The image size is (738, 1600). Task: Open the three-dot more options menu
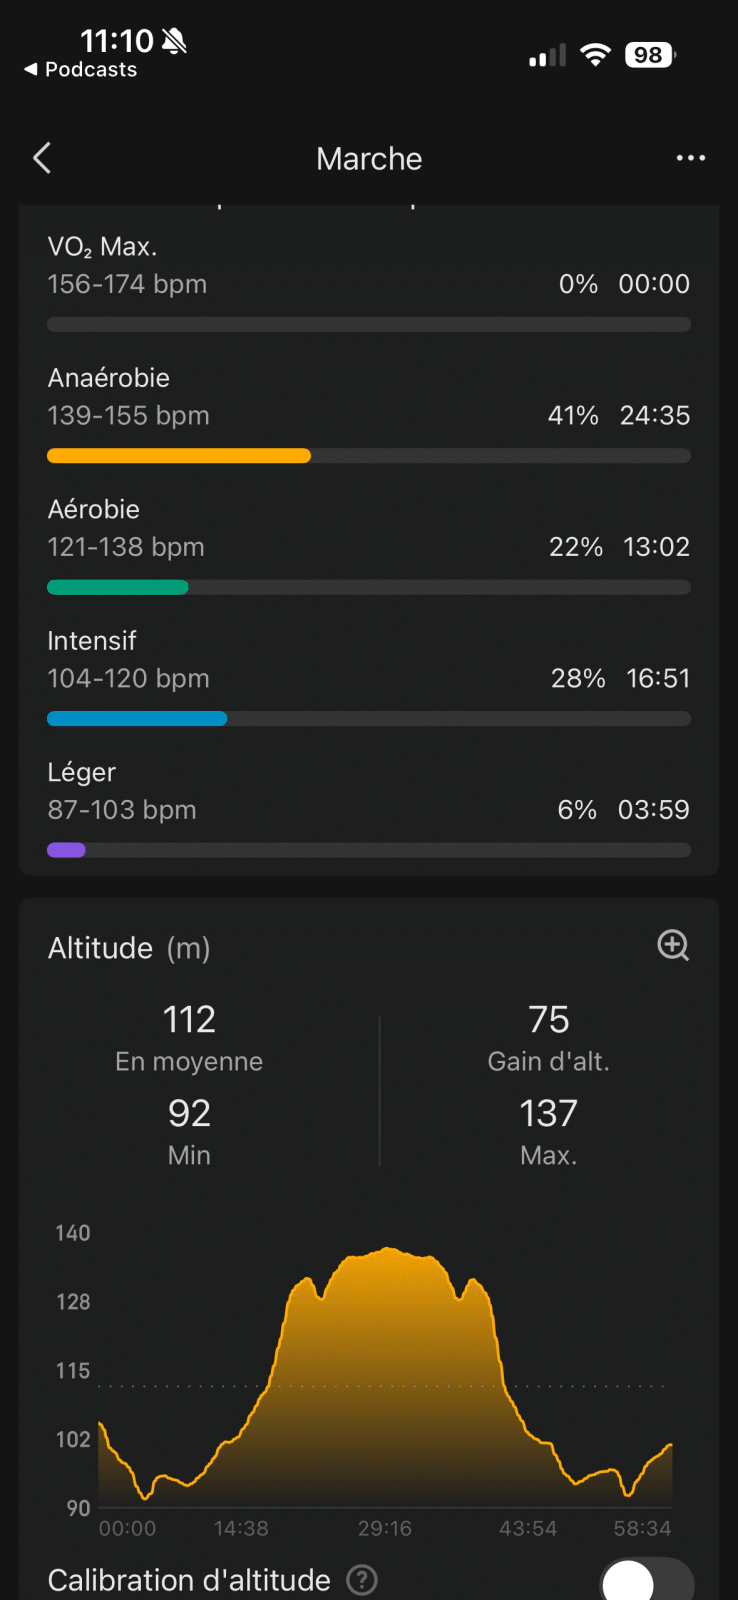point(690,158)
